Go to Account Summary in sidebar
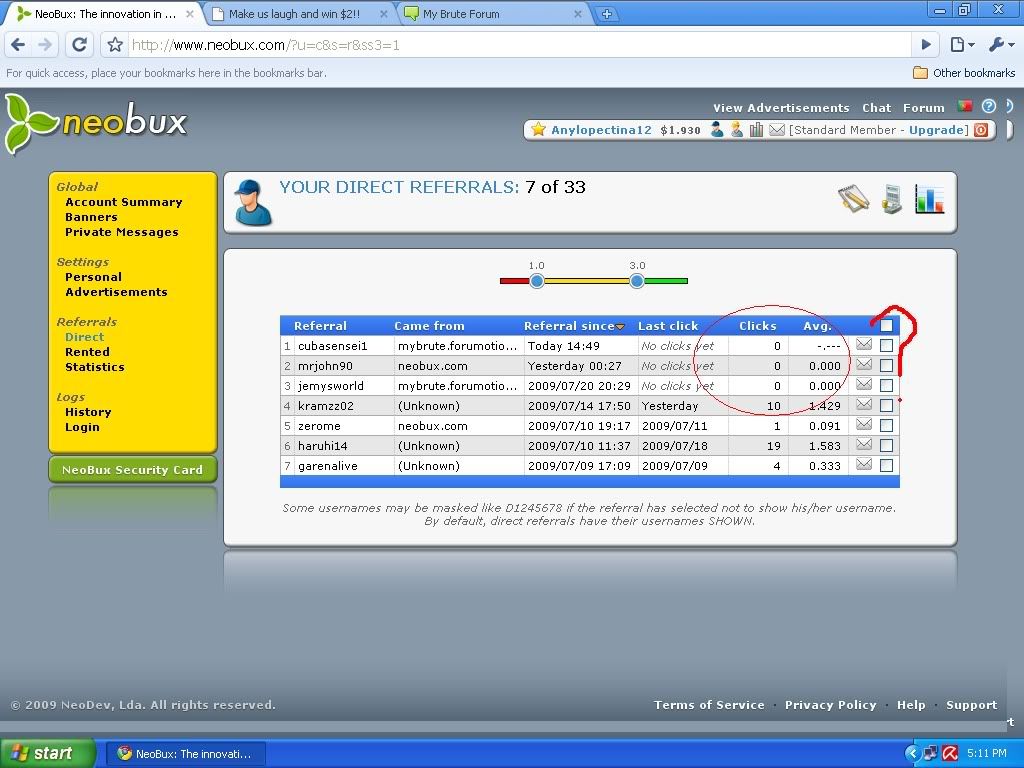The width and height of the screenshot is (1024, 768). coord(123,202)
